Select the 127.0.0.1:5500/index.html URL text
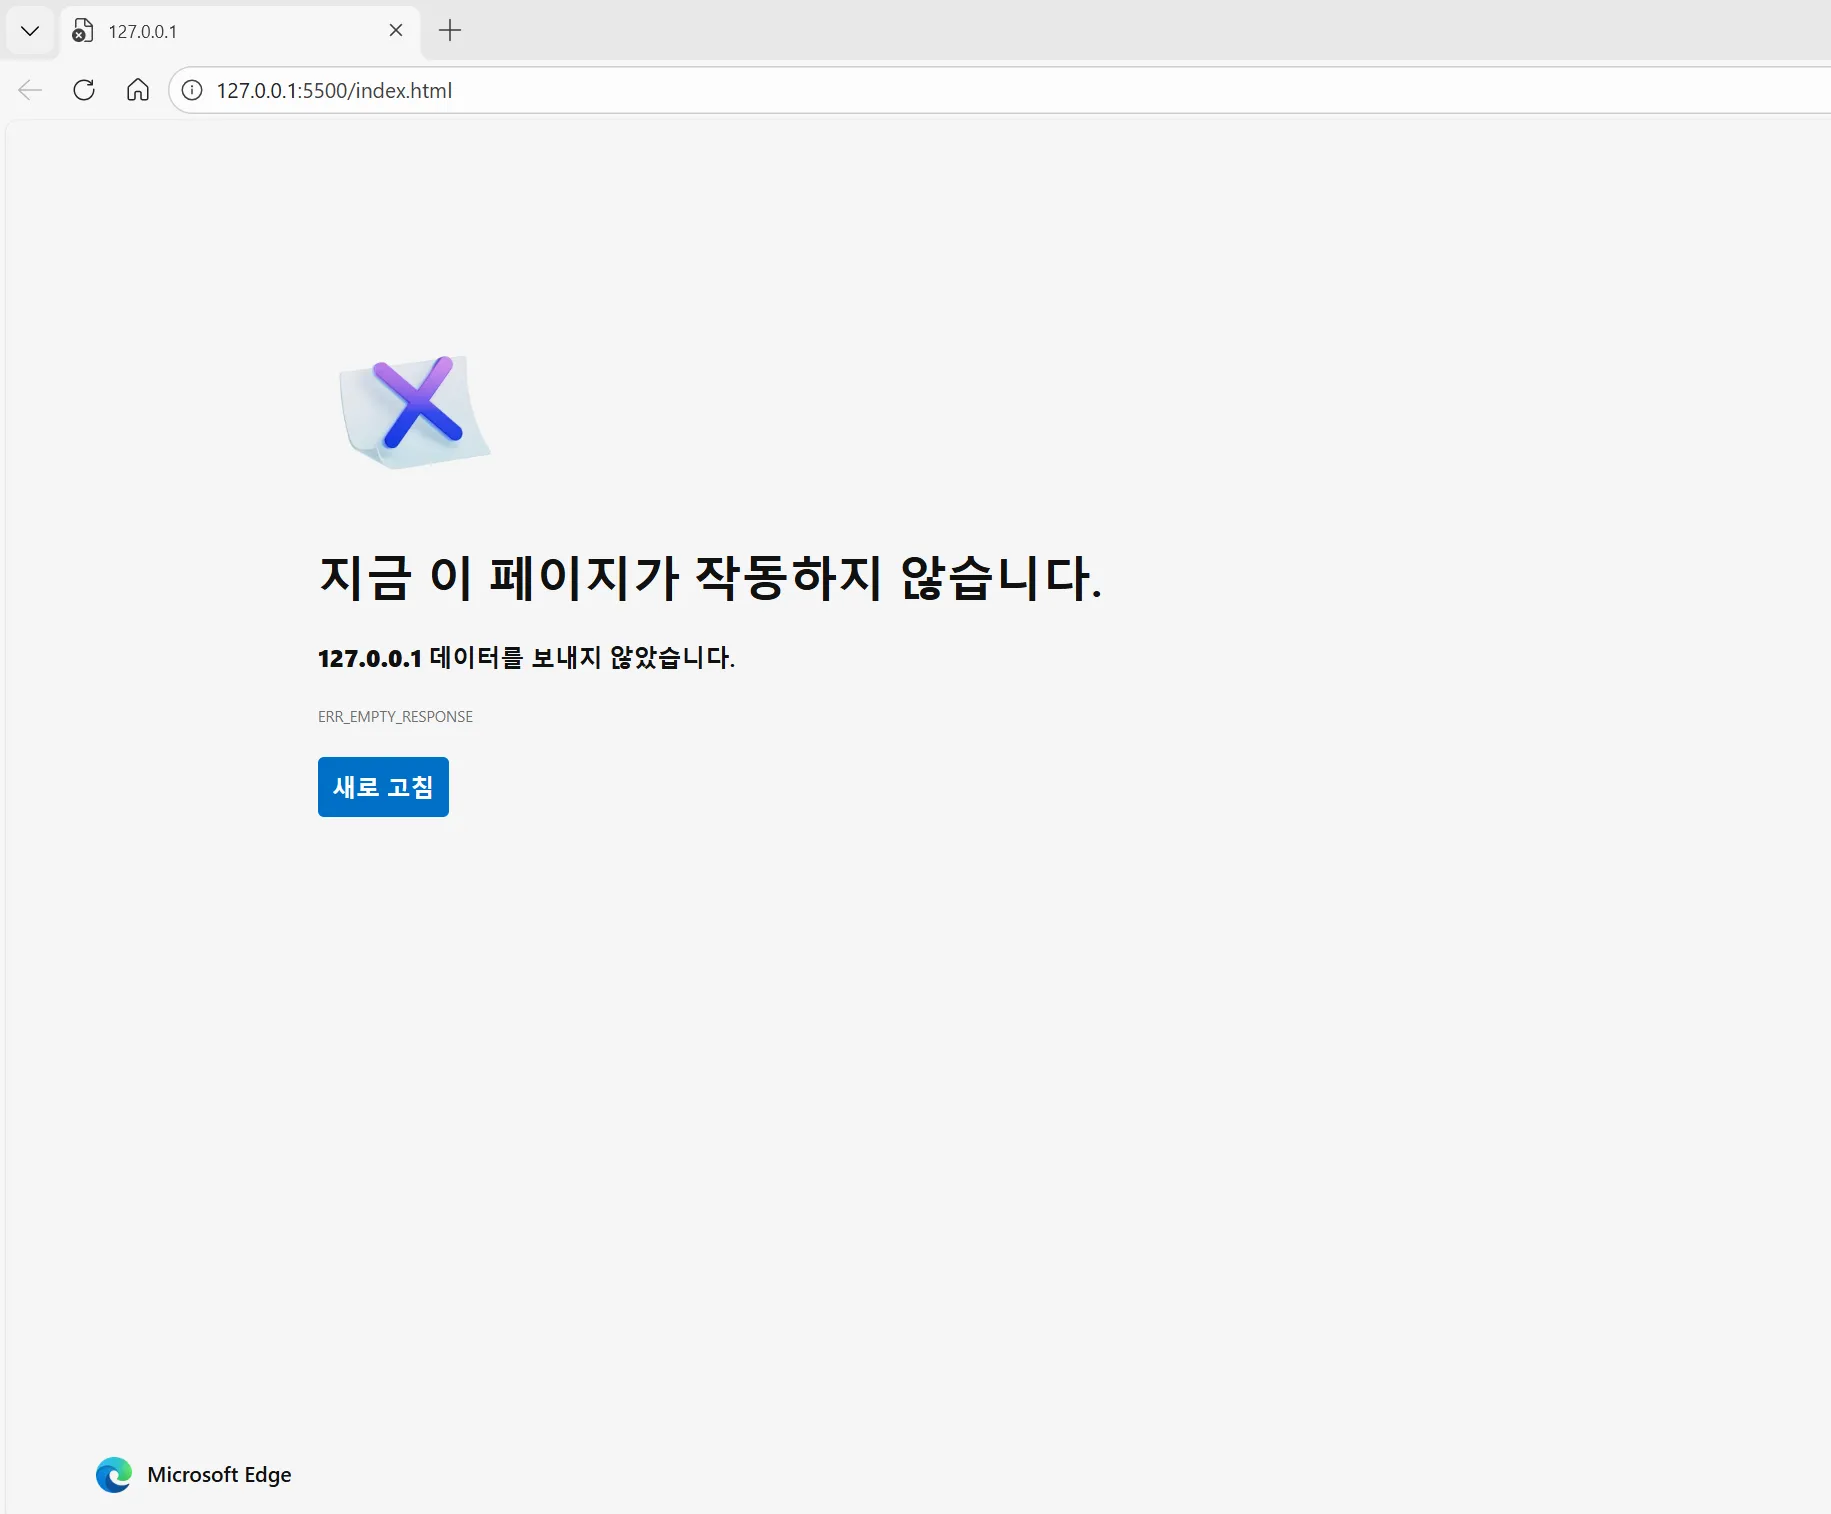 pos(334,90)
